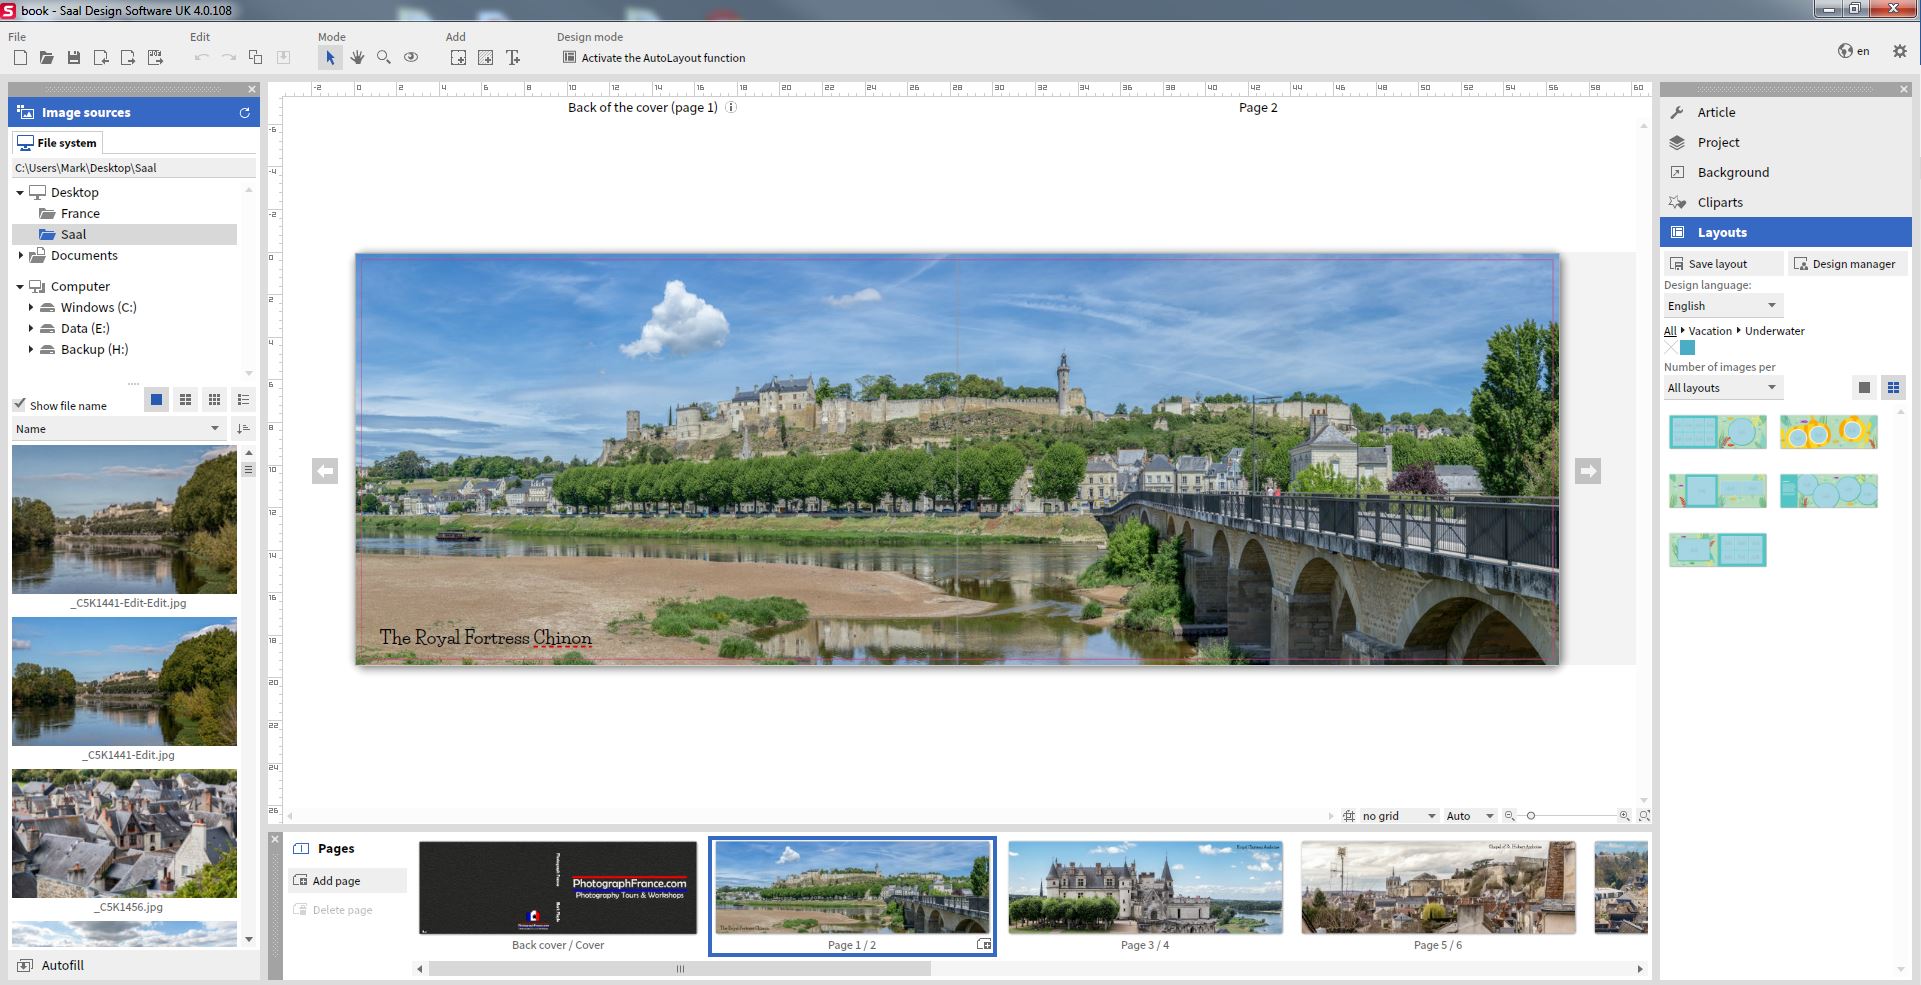Create a new project with File icon
This screenshot has height=985, width=1921.
click(20, 58)
